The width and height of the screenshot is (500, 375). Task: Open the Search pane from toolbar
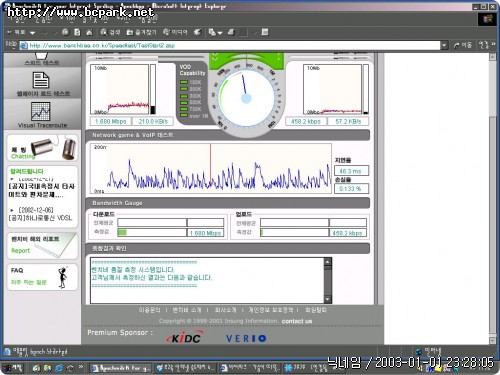[x=110, y=32]
